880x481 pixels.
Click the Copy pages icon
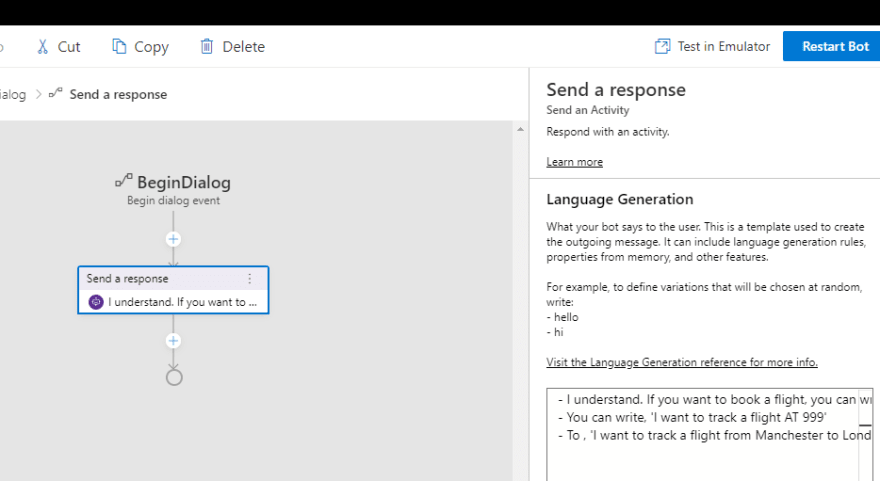(x=119, y=47)
